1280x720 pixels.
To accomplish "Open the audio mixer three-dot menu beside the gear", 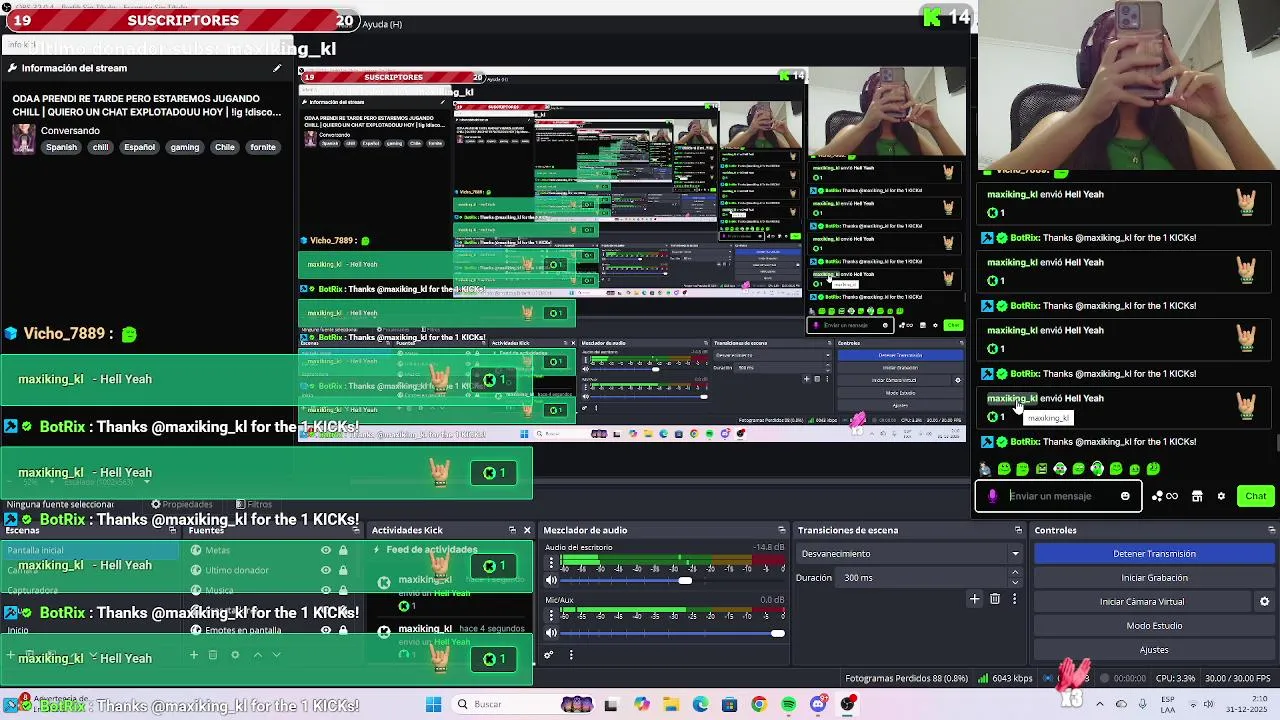I will point(571,655).
